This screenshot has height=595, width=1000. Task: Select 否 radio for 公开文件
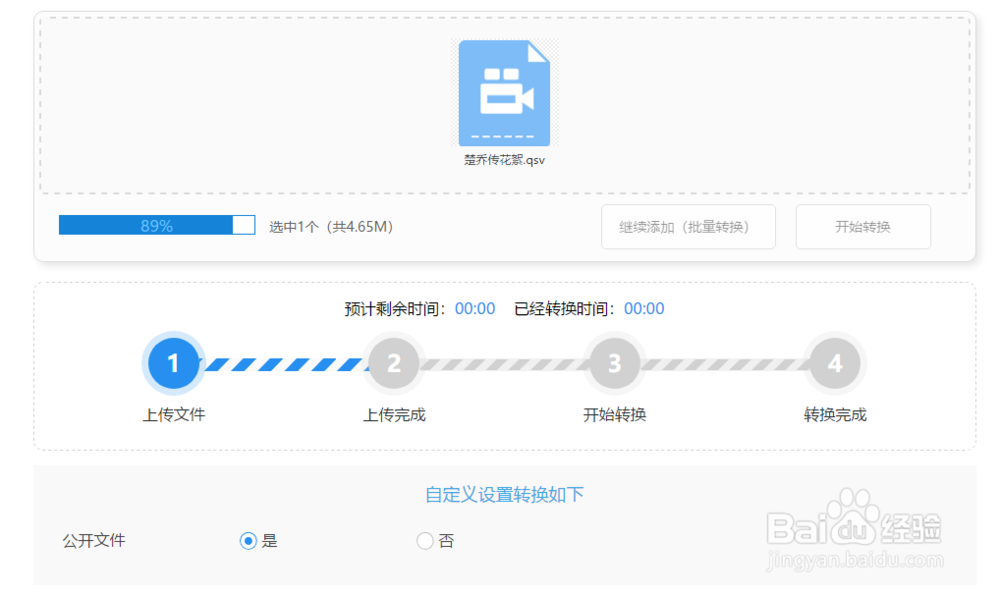(425, 541)
